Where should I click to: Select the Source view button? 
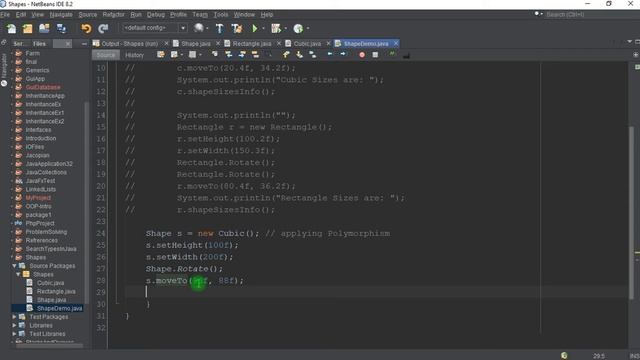point(106,55)
